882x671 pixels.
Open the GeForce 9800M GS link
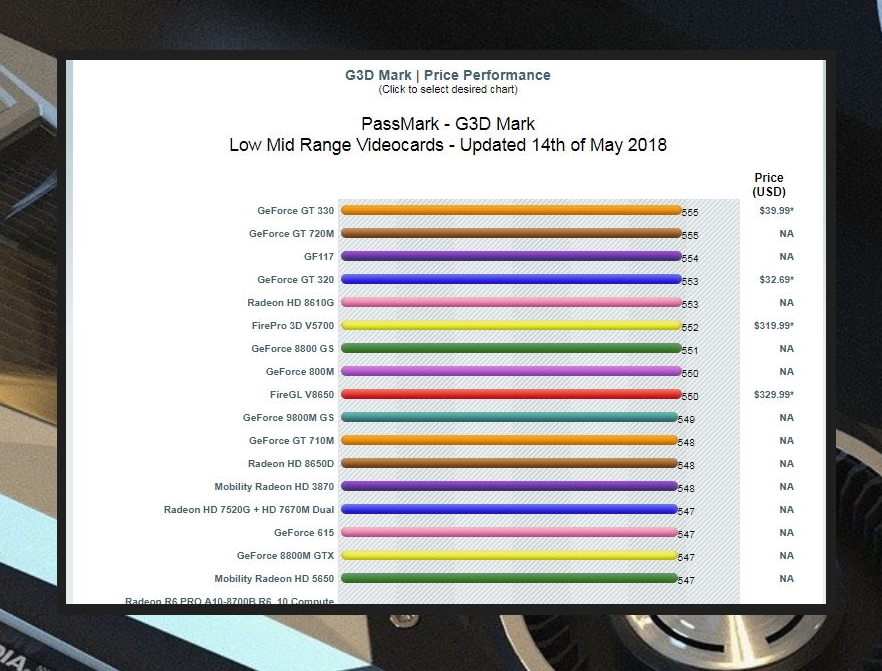point(288,418)
